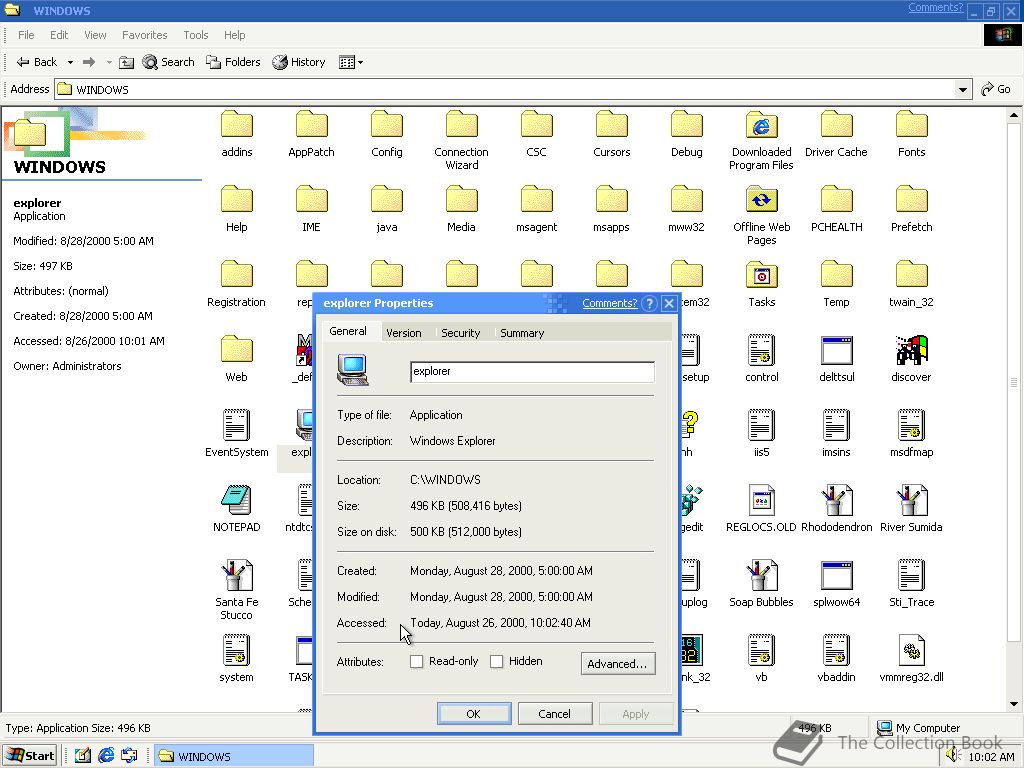Open the addins folder icon
The width and height of the screenshot is (1024, 768).
[x=236, y=124]
